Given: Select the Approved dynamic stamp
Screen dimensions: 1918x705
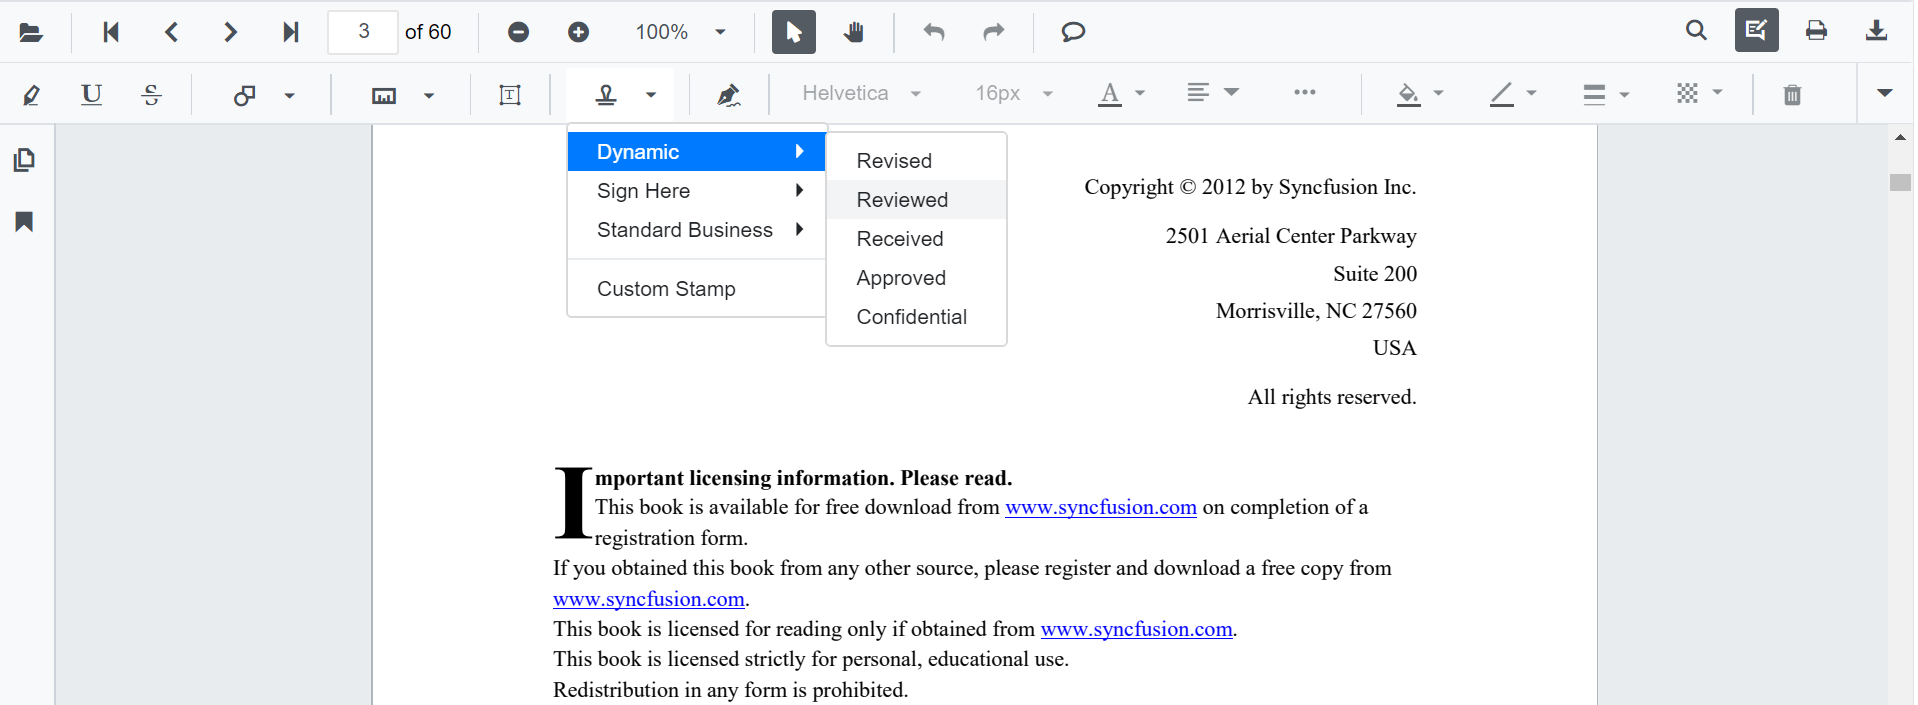Looking at the screenshot, I should 916,277.
